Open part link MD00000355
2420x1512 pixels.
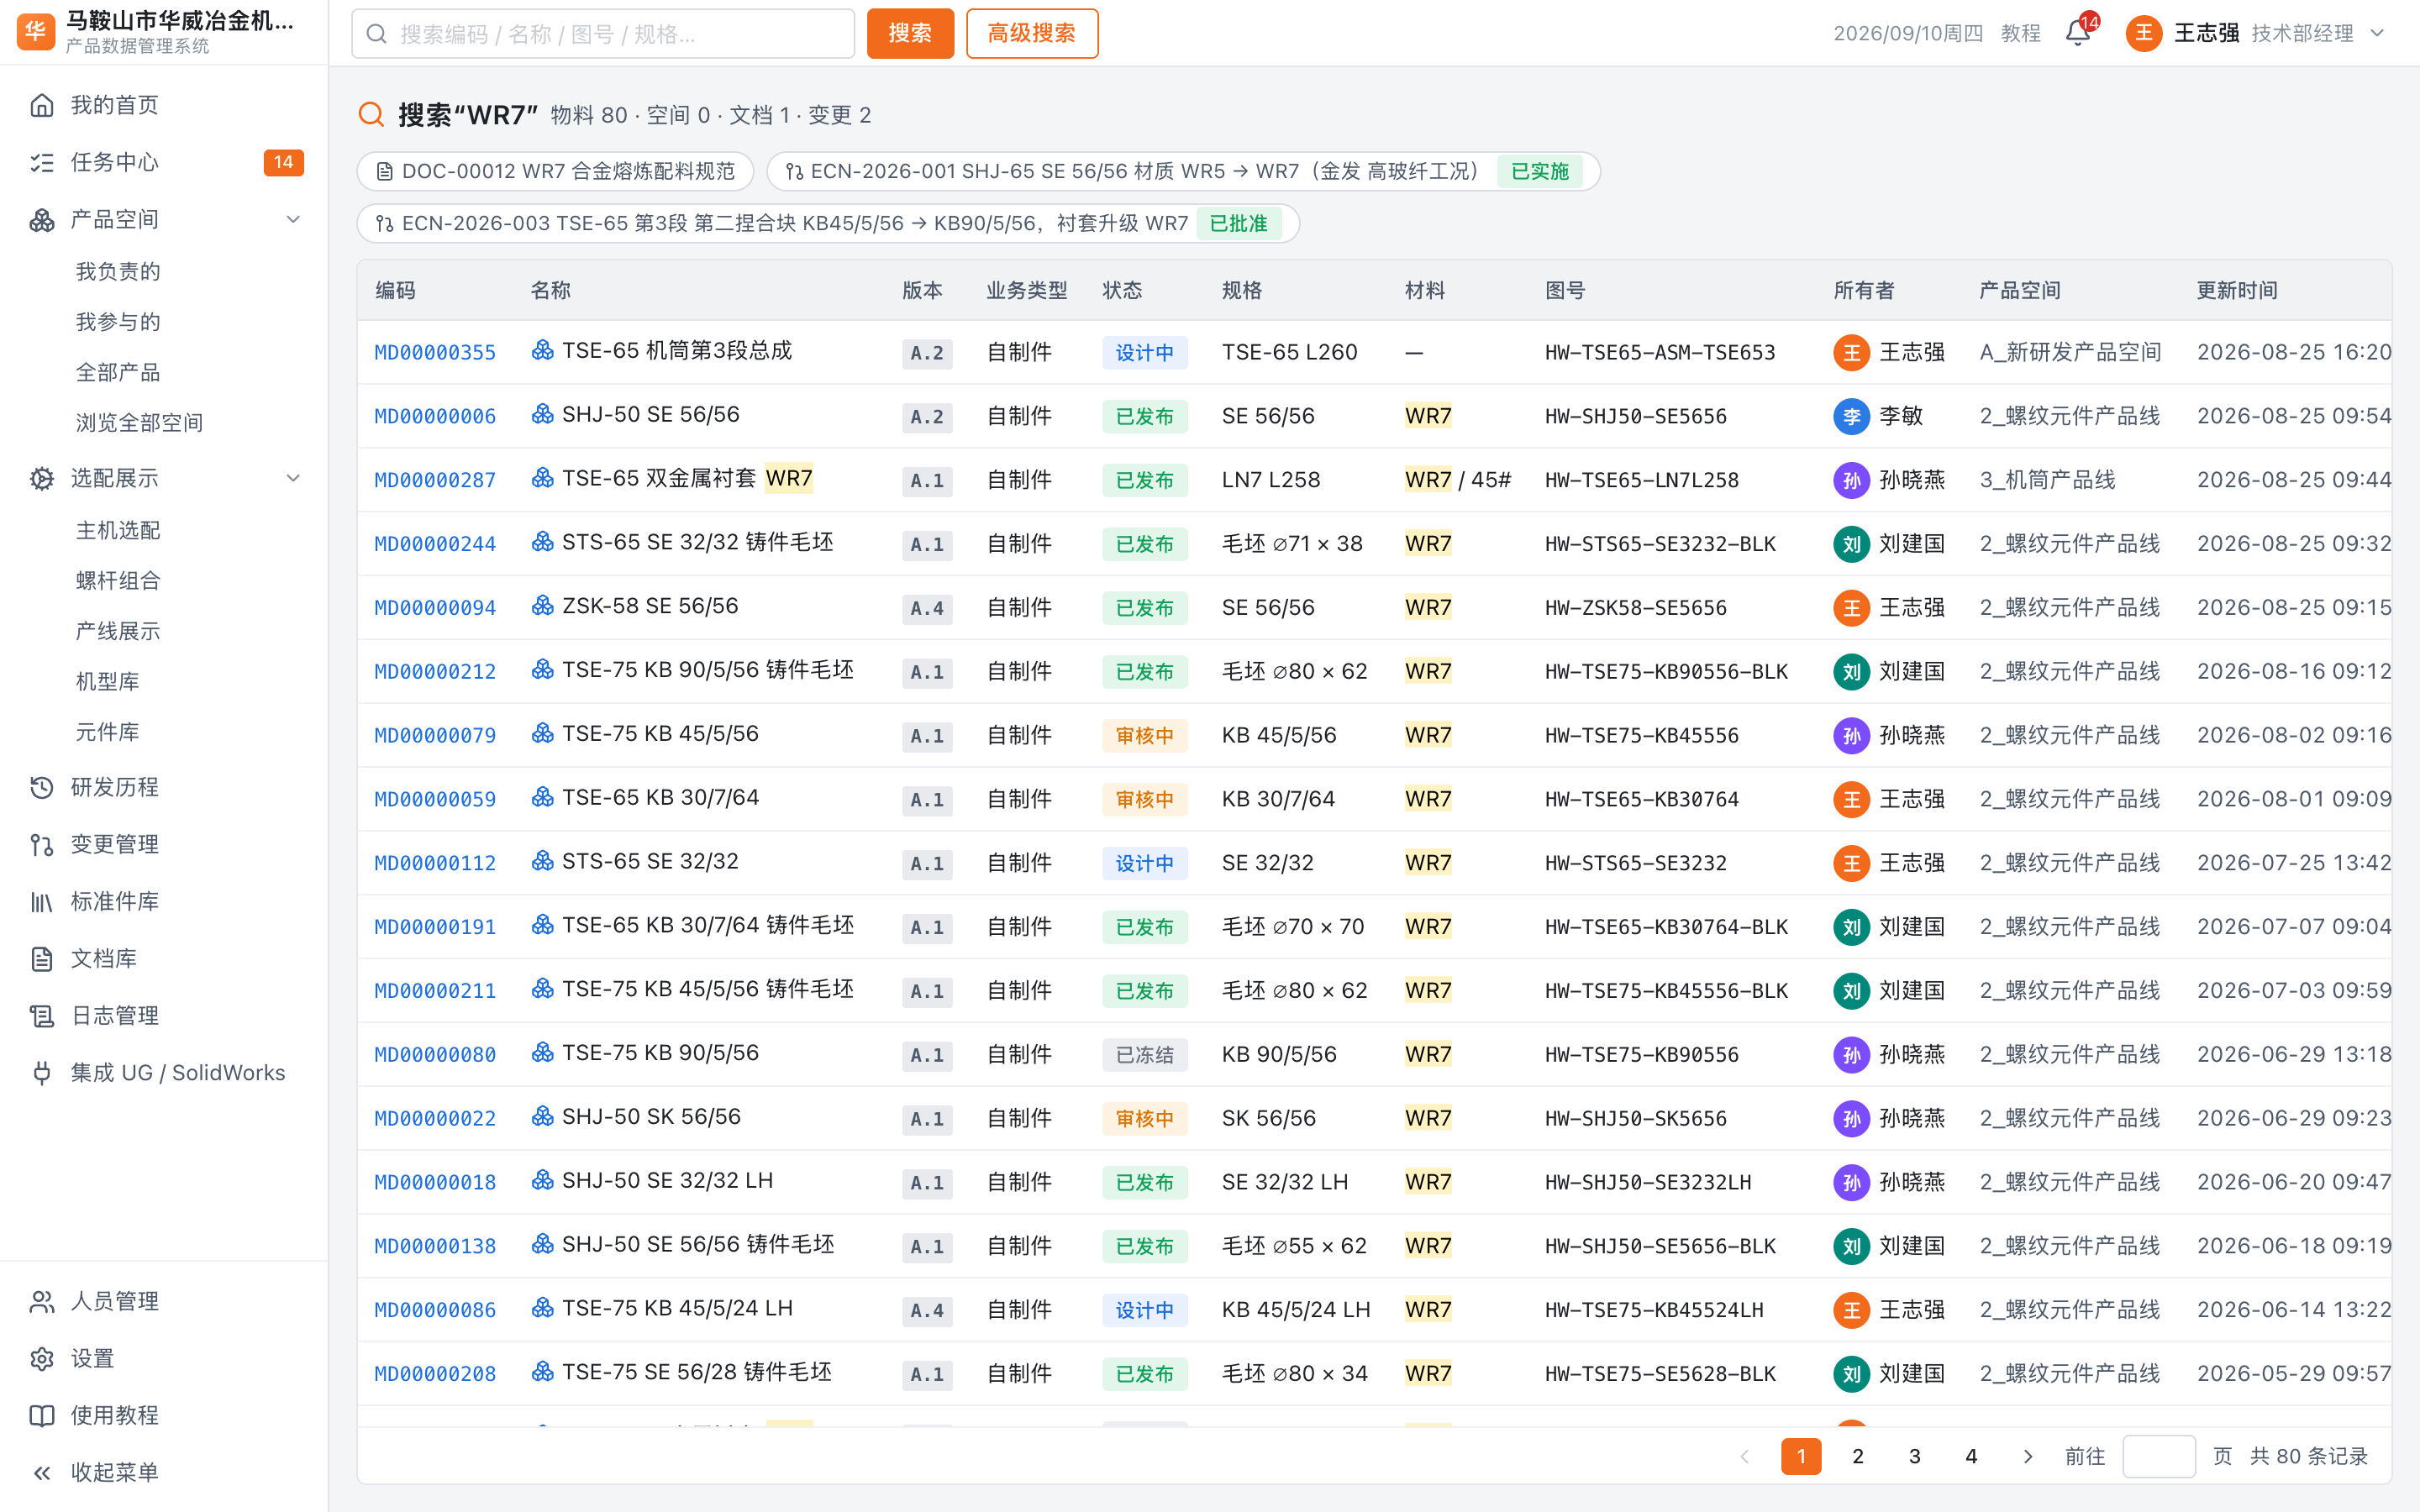pos(435,352)
